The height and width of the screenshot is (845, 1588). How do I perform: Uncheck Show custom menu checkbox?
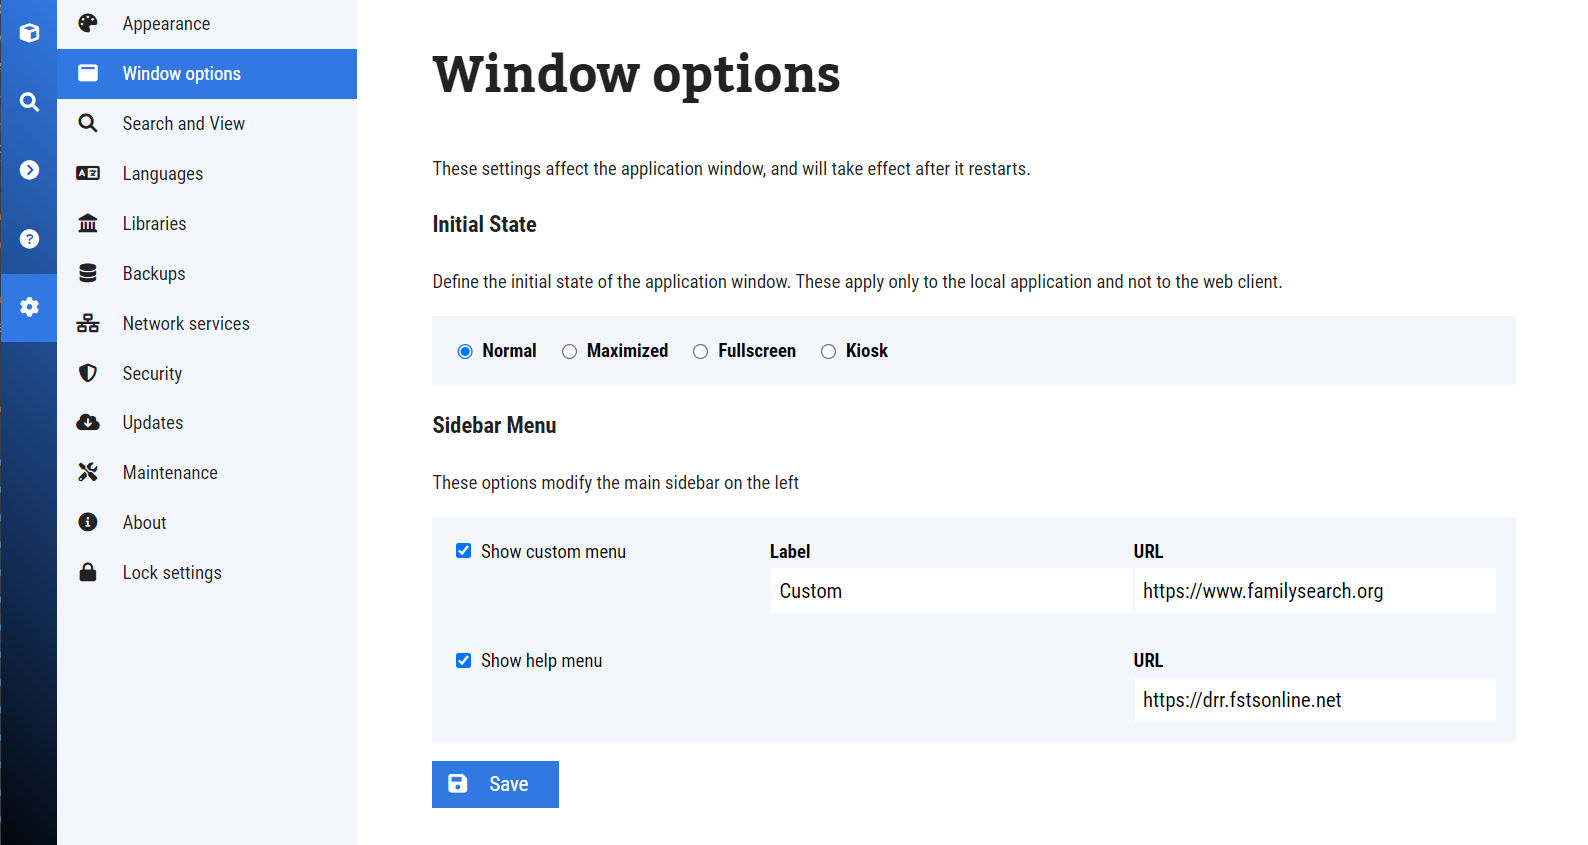pyautogui.click(x=464, y=551)
